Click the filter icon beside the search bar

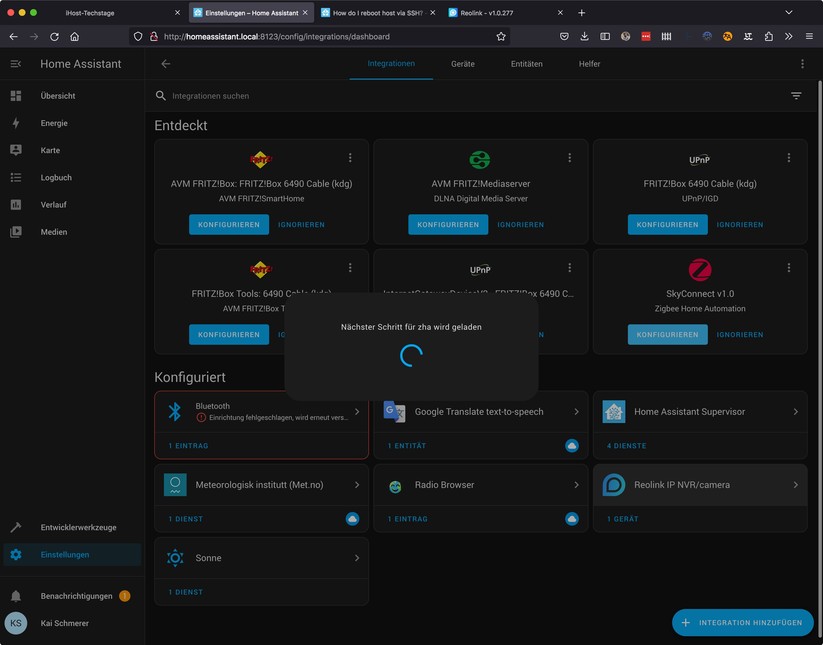tap(795, 95)
